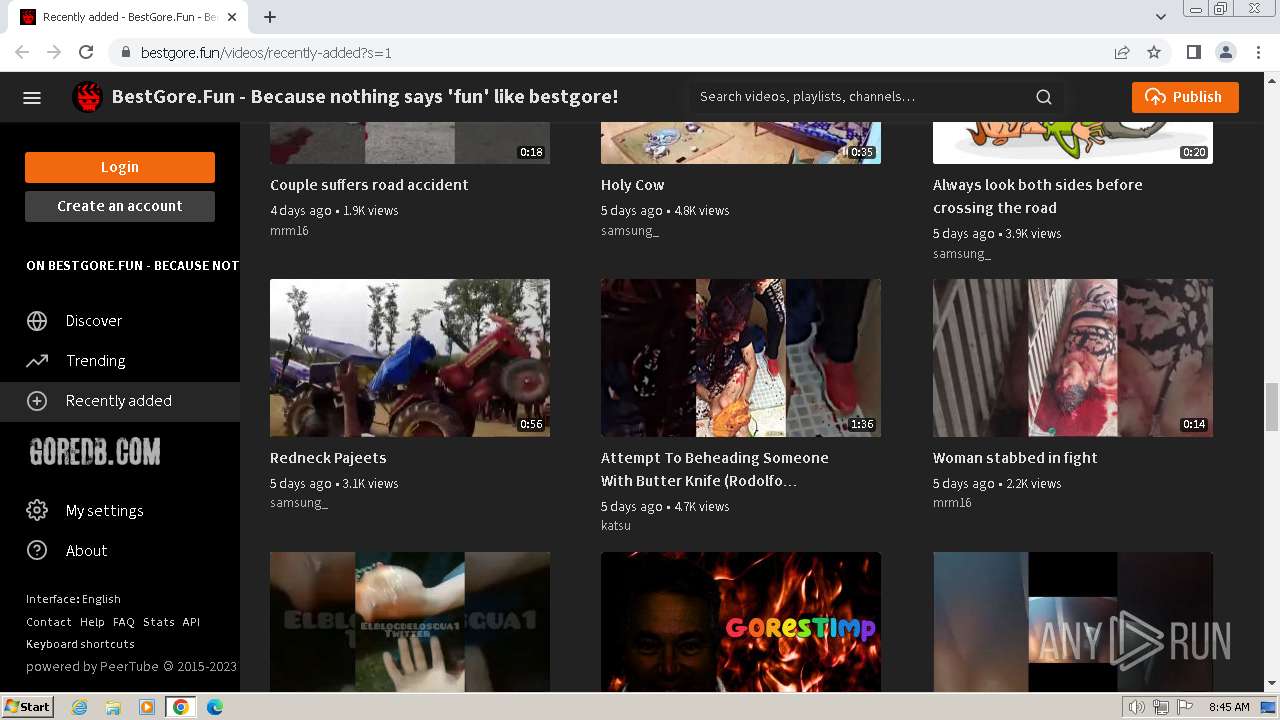1280x720 pixels.
Task: Click the Discover globe icon
Action: 37,321
